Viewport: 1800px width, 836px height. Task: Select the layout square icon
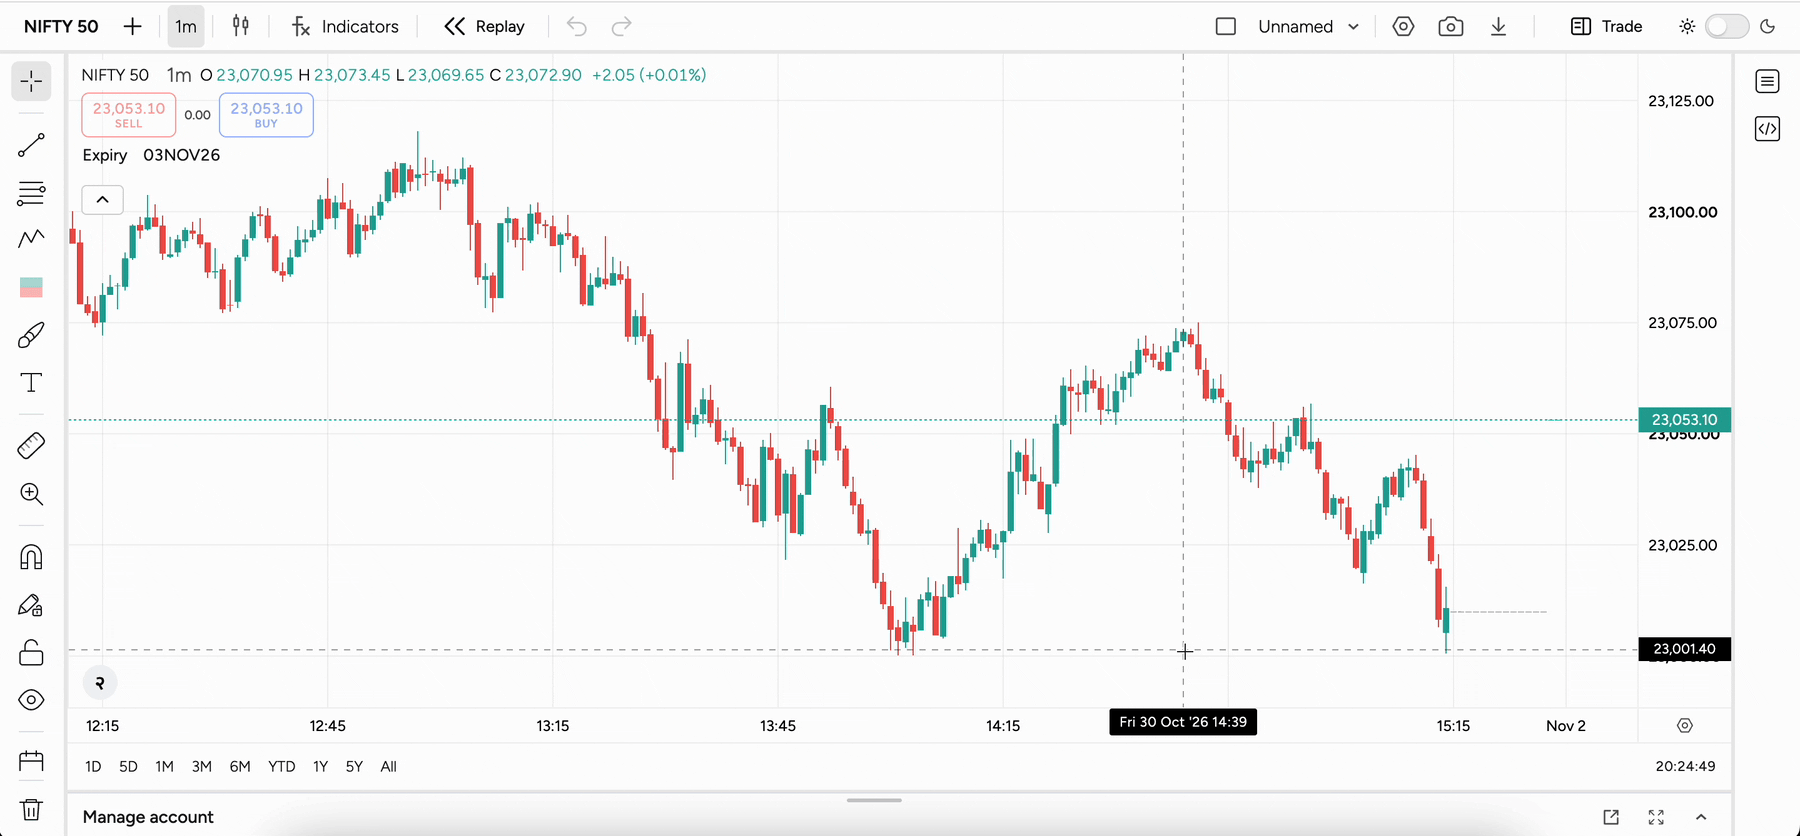pos(1226,27)
